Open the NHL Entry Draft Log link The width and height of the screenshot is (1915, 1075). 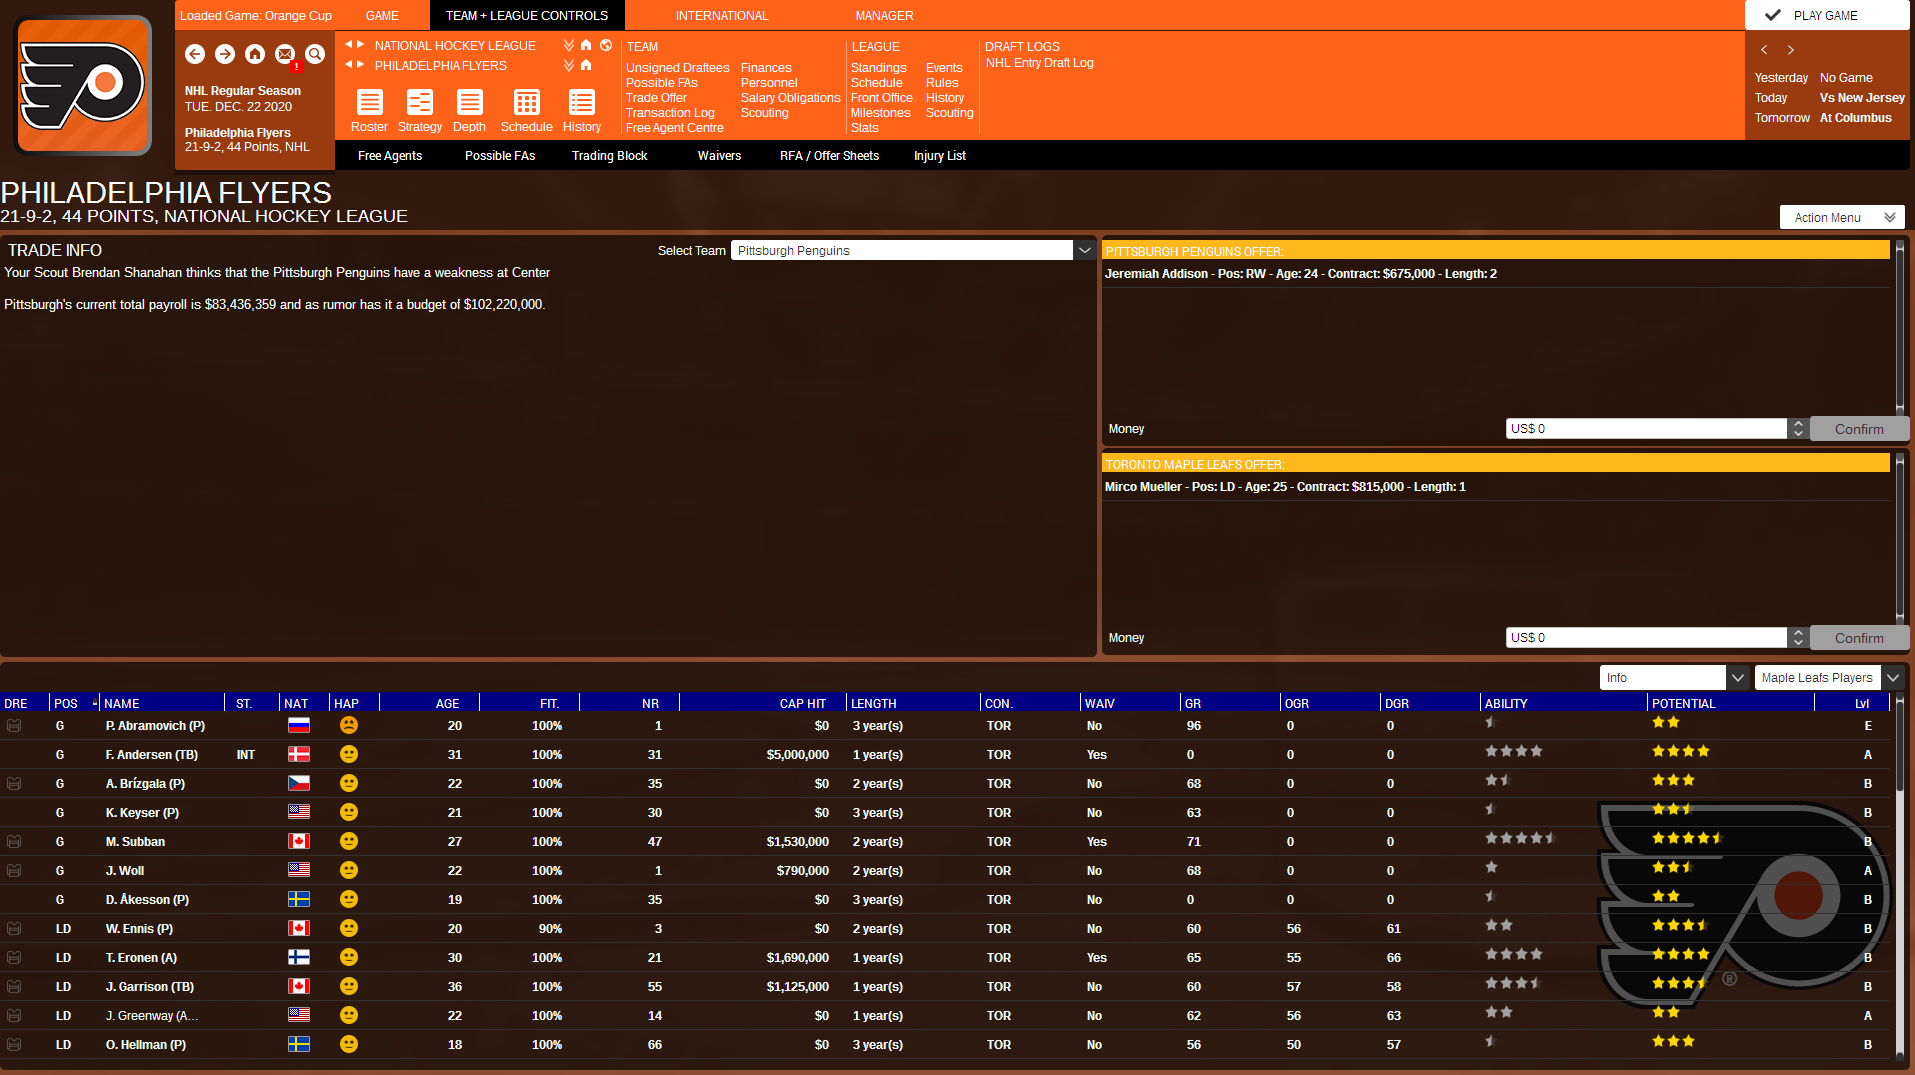click(1039, 62)
